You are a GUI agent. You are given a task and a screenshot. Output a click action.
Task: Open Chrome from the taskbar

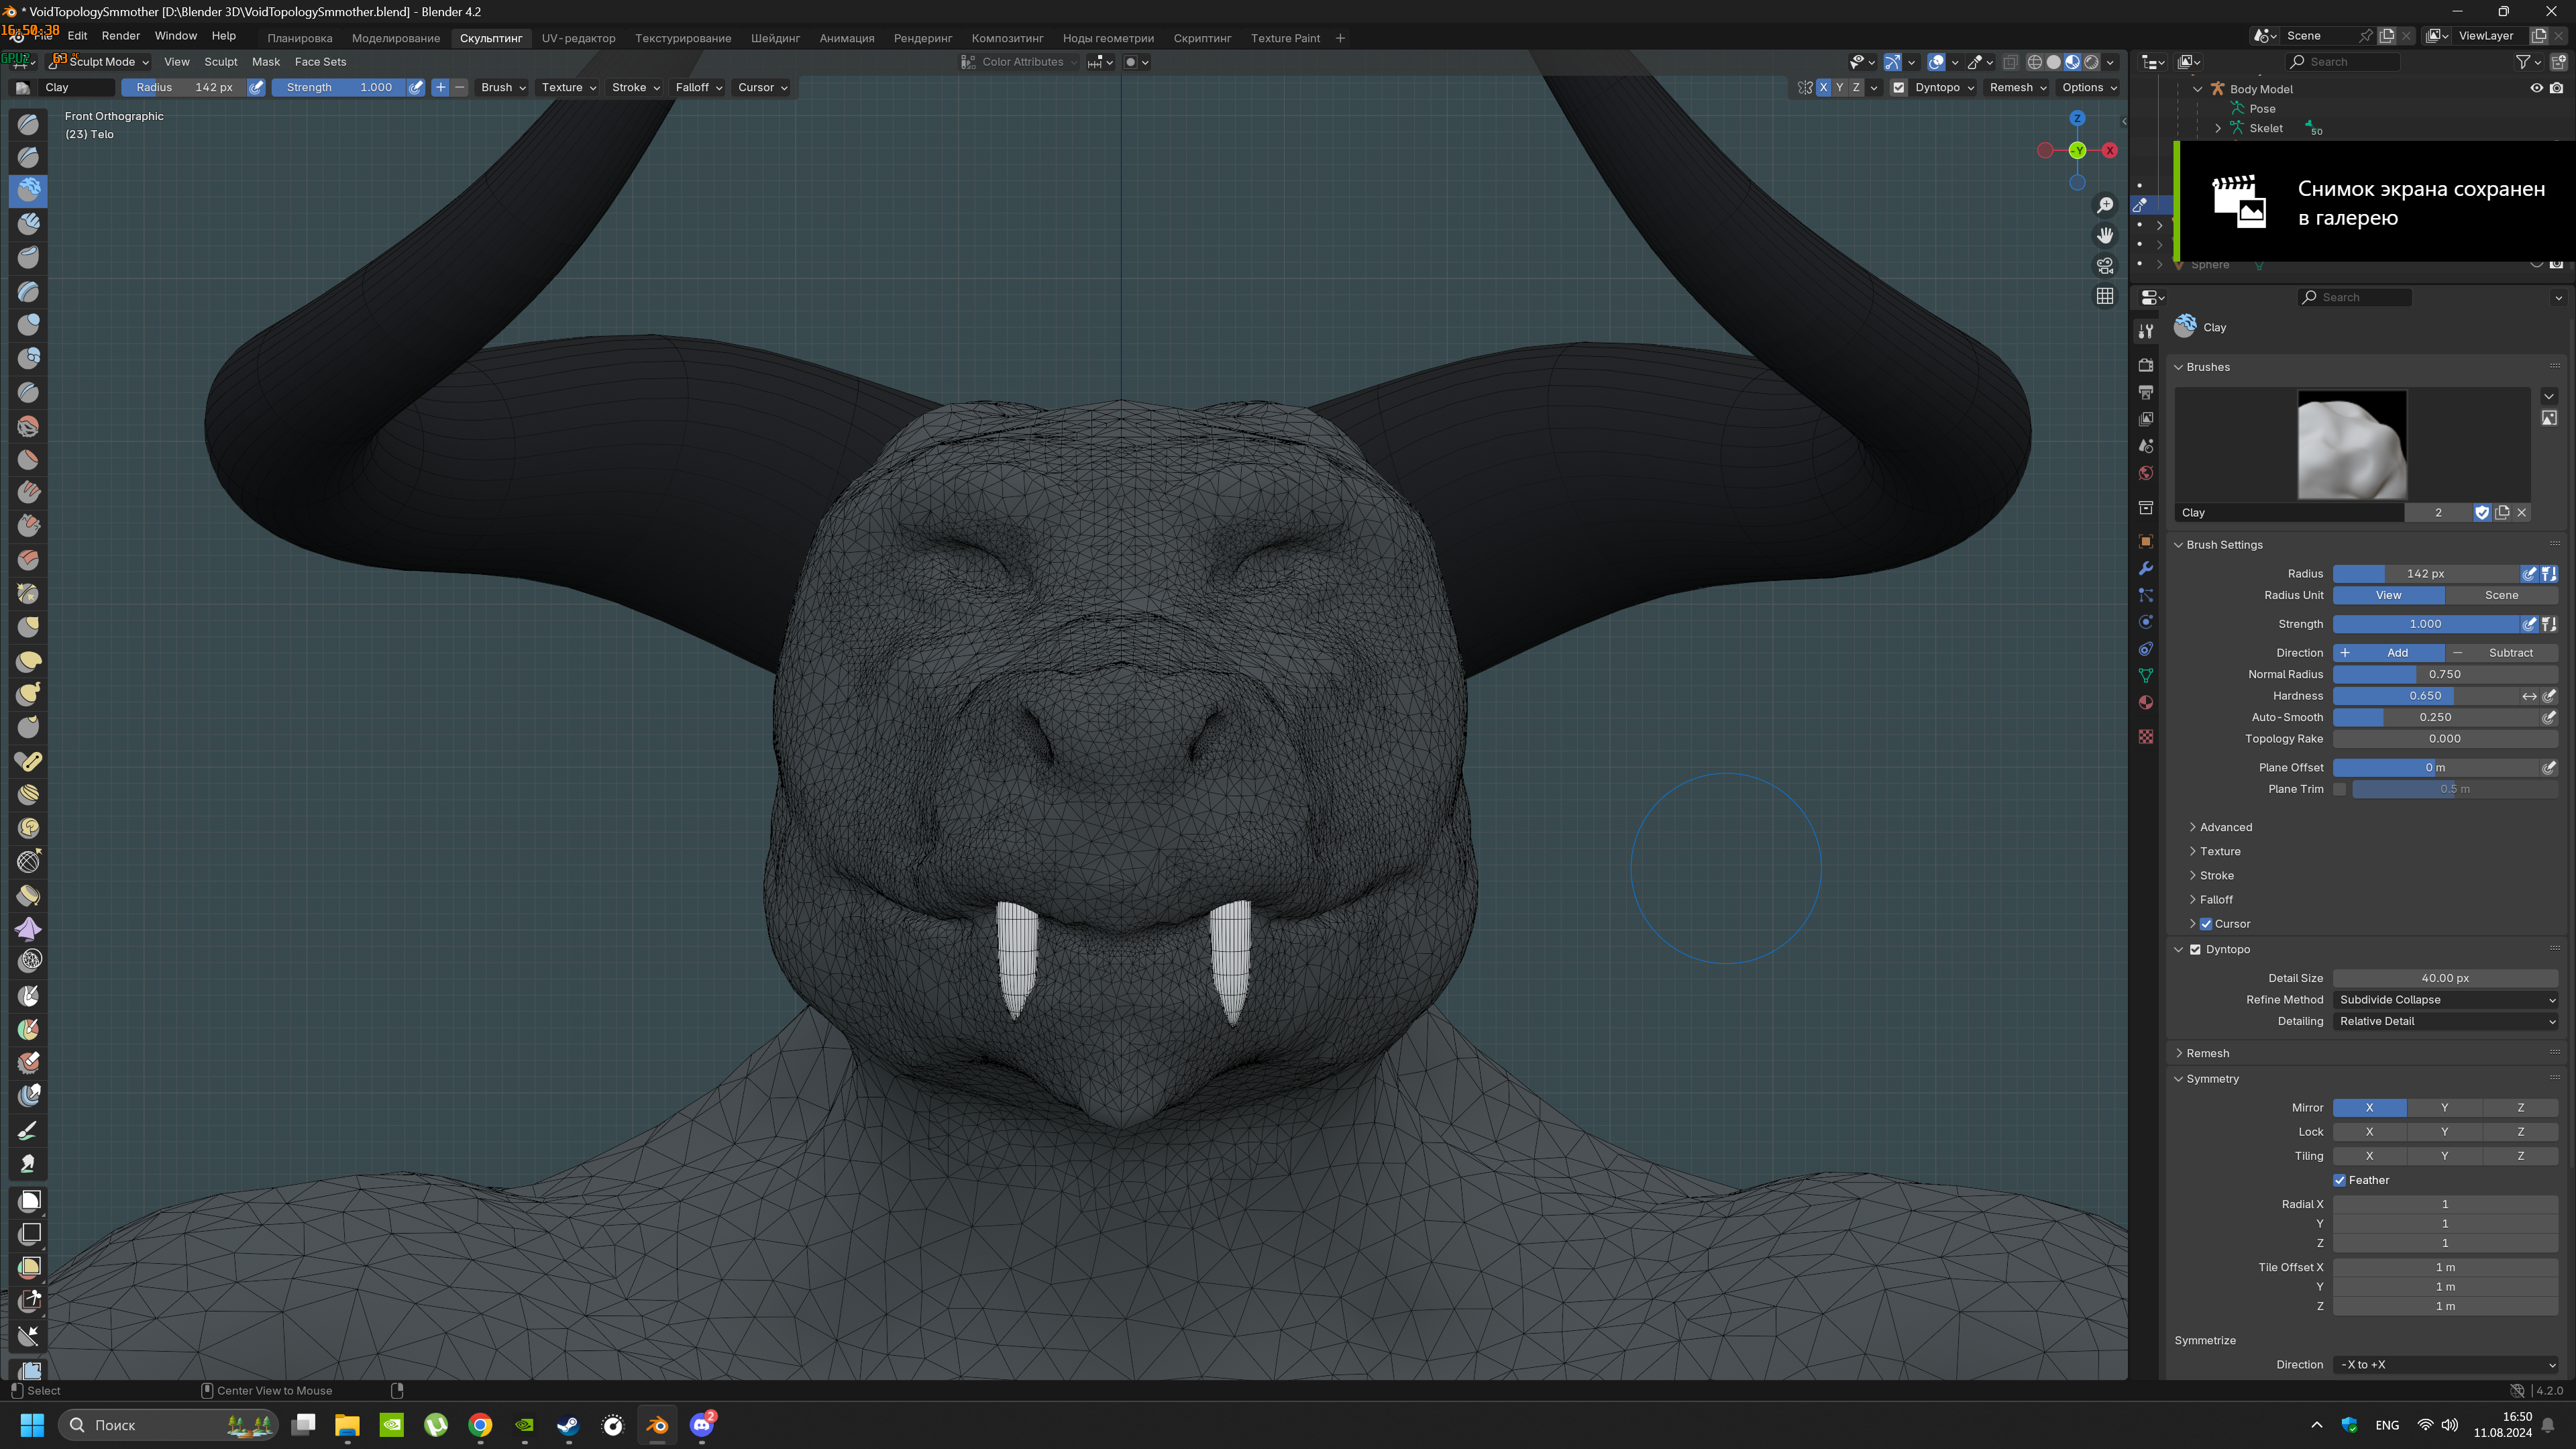click(480, 1425)
